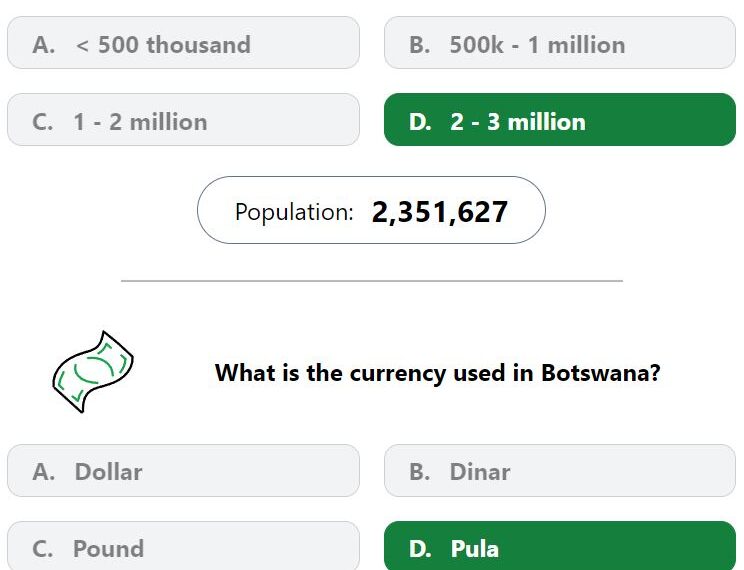Screen dimensions: 744x570
Task: Choose the 500k - 1 million answer
Action: click(560, 43)
